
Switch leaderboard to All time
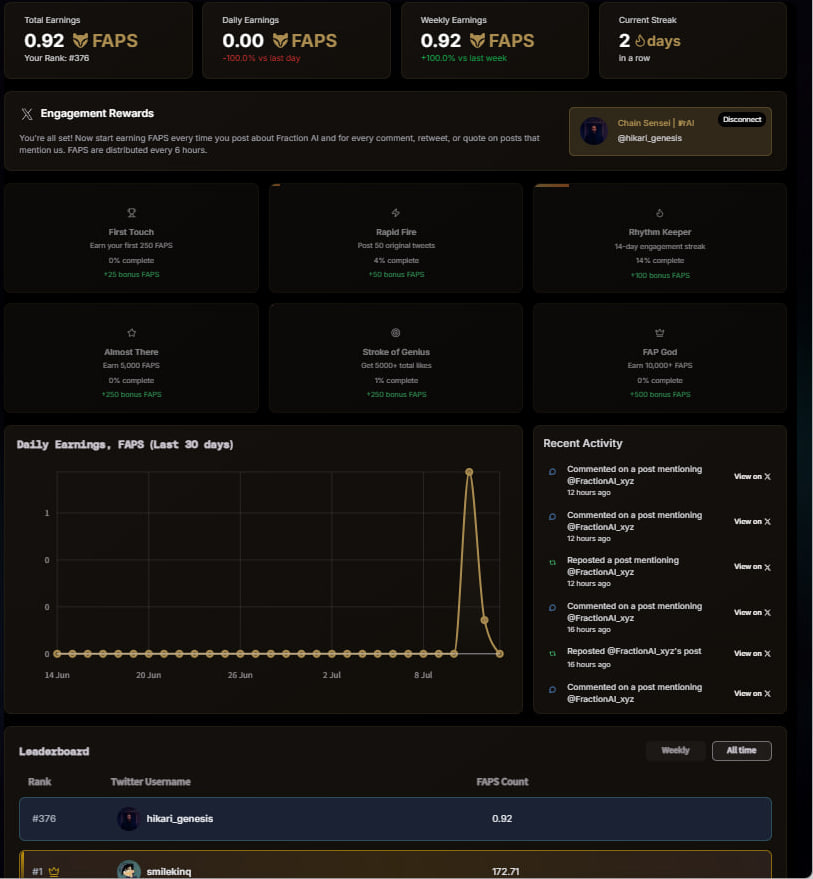[x=741, y=751]
